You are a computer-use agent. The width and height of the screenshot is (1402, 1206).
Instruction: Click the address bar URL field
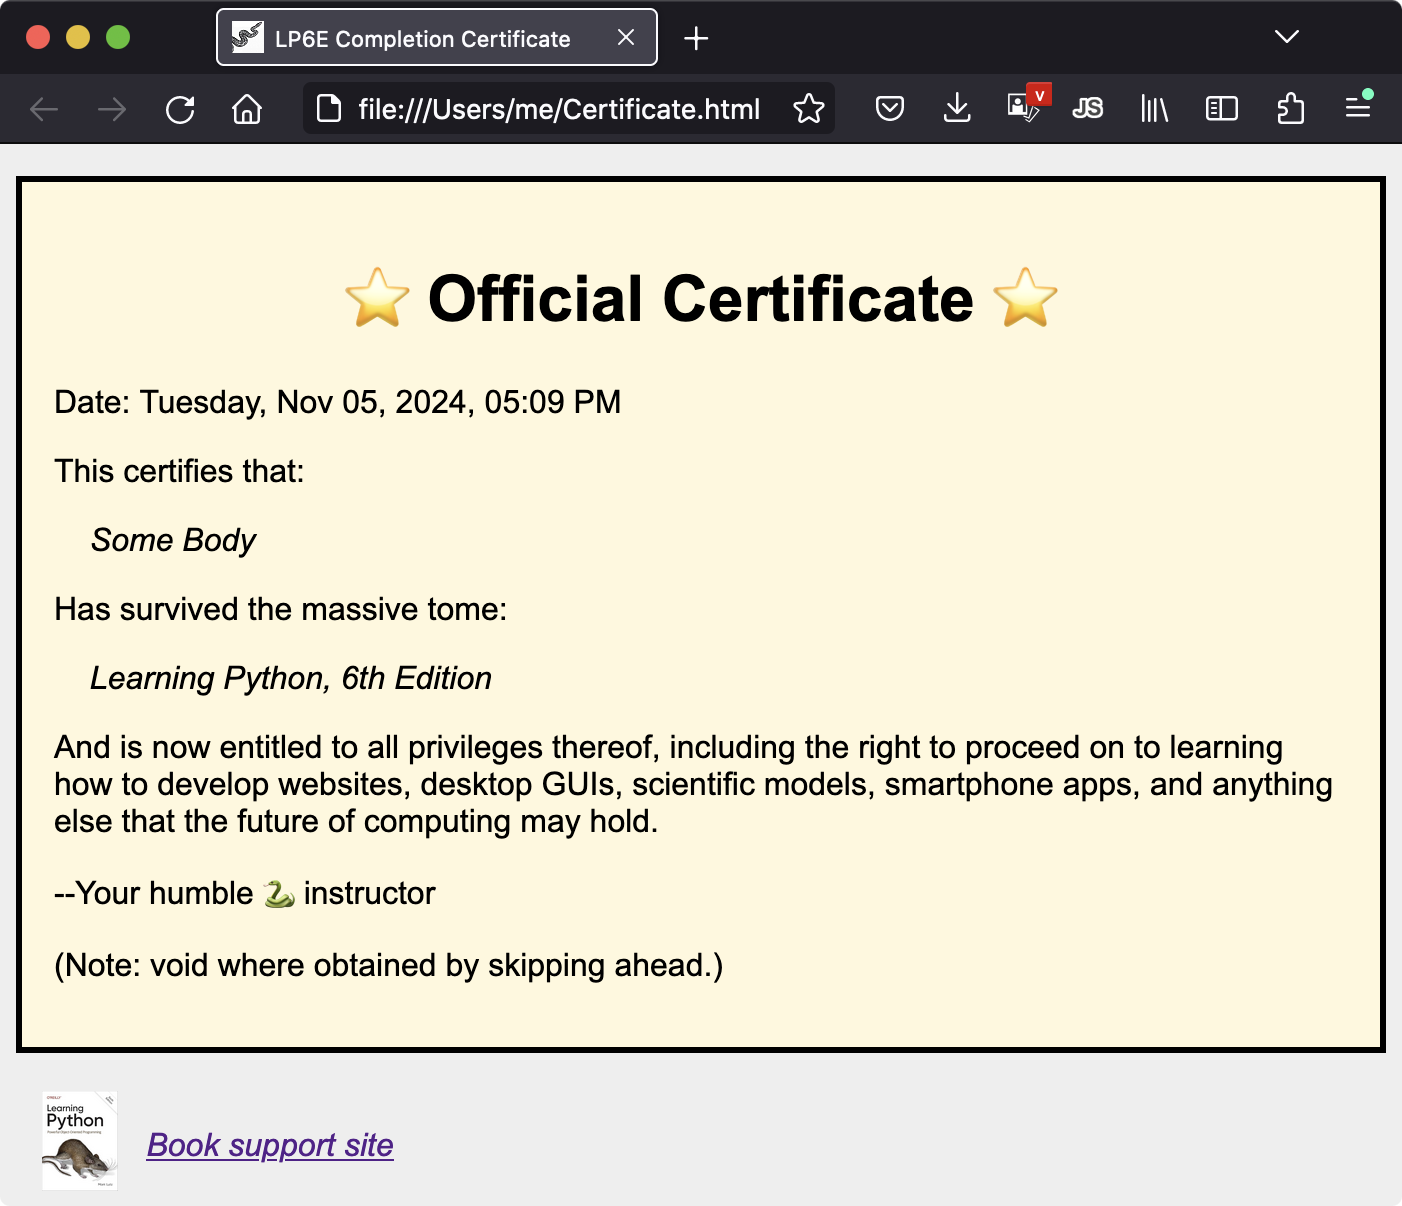pyautogui.click(x=558, y=109)
